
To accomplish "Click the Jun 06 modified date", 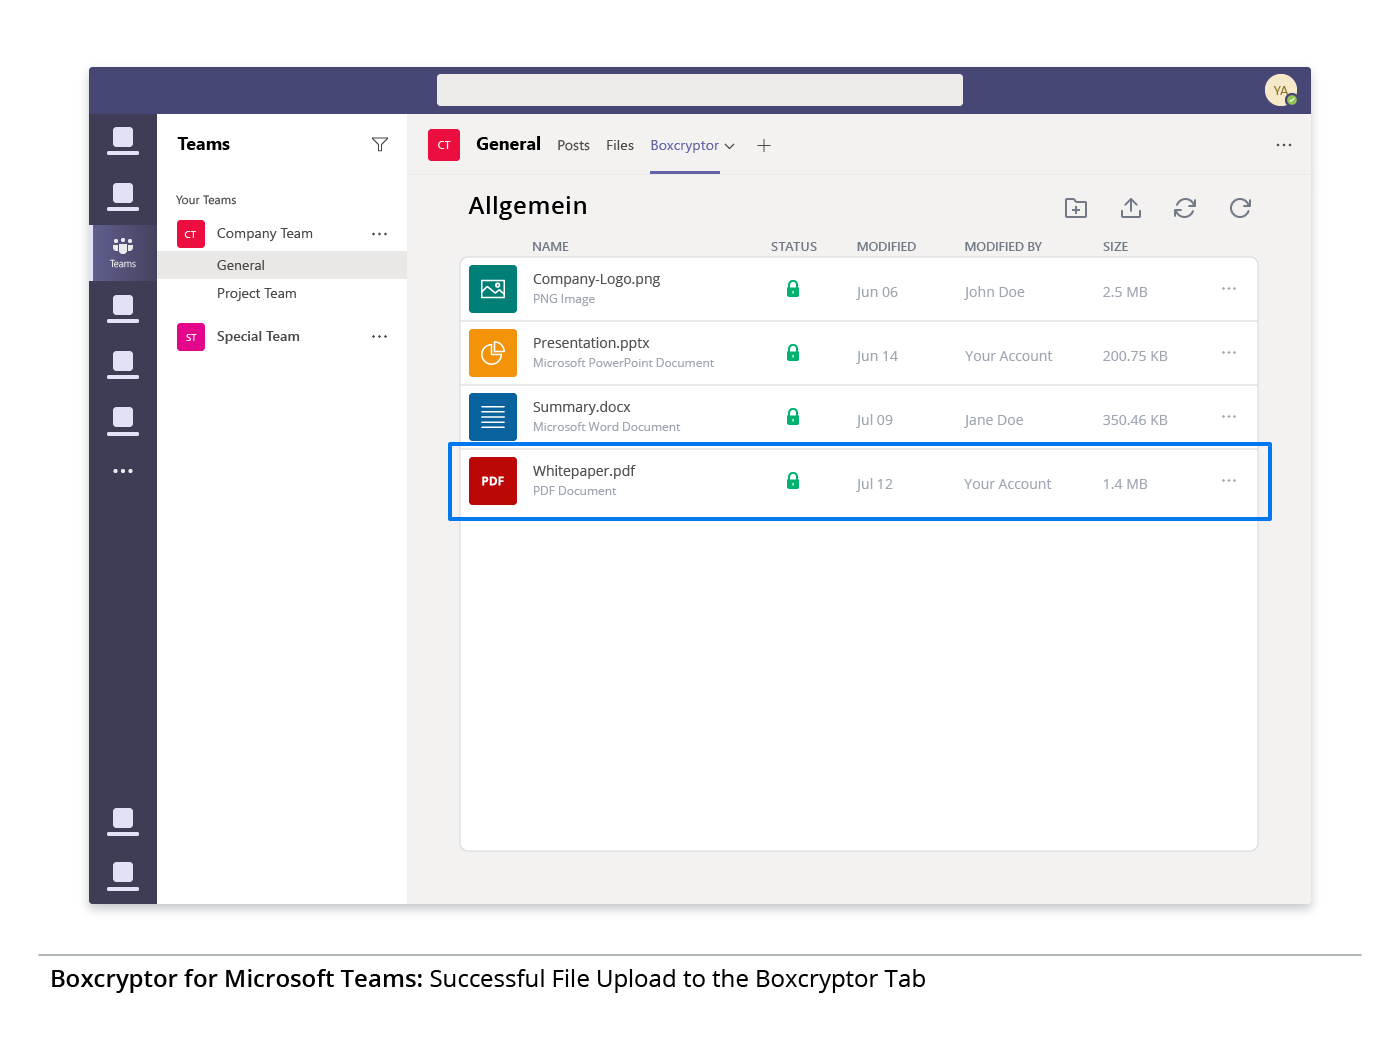I will pyautogui.click(x=877, y=292).
